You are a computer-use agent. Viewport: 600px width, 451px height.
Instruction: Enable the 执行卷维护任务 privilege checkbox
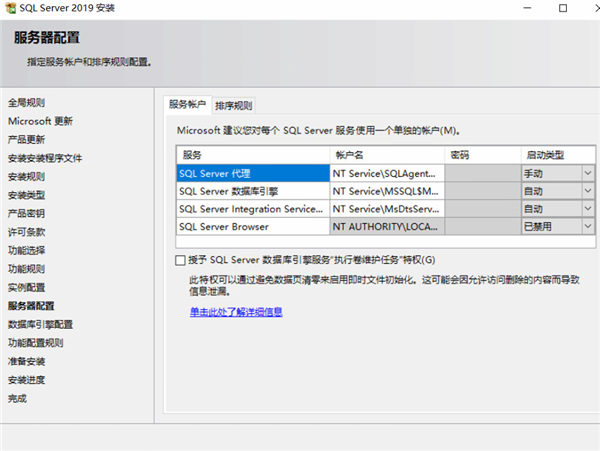[180, 260]
